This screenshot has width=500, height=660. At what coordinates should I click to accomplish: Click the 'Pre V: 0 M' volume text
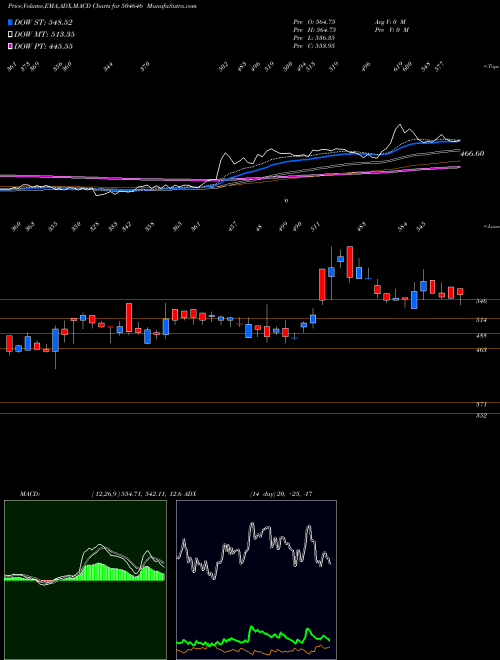pos(391,30)
